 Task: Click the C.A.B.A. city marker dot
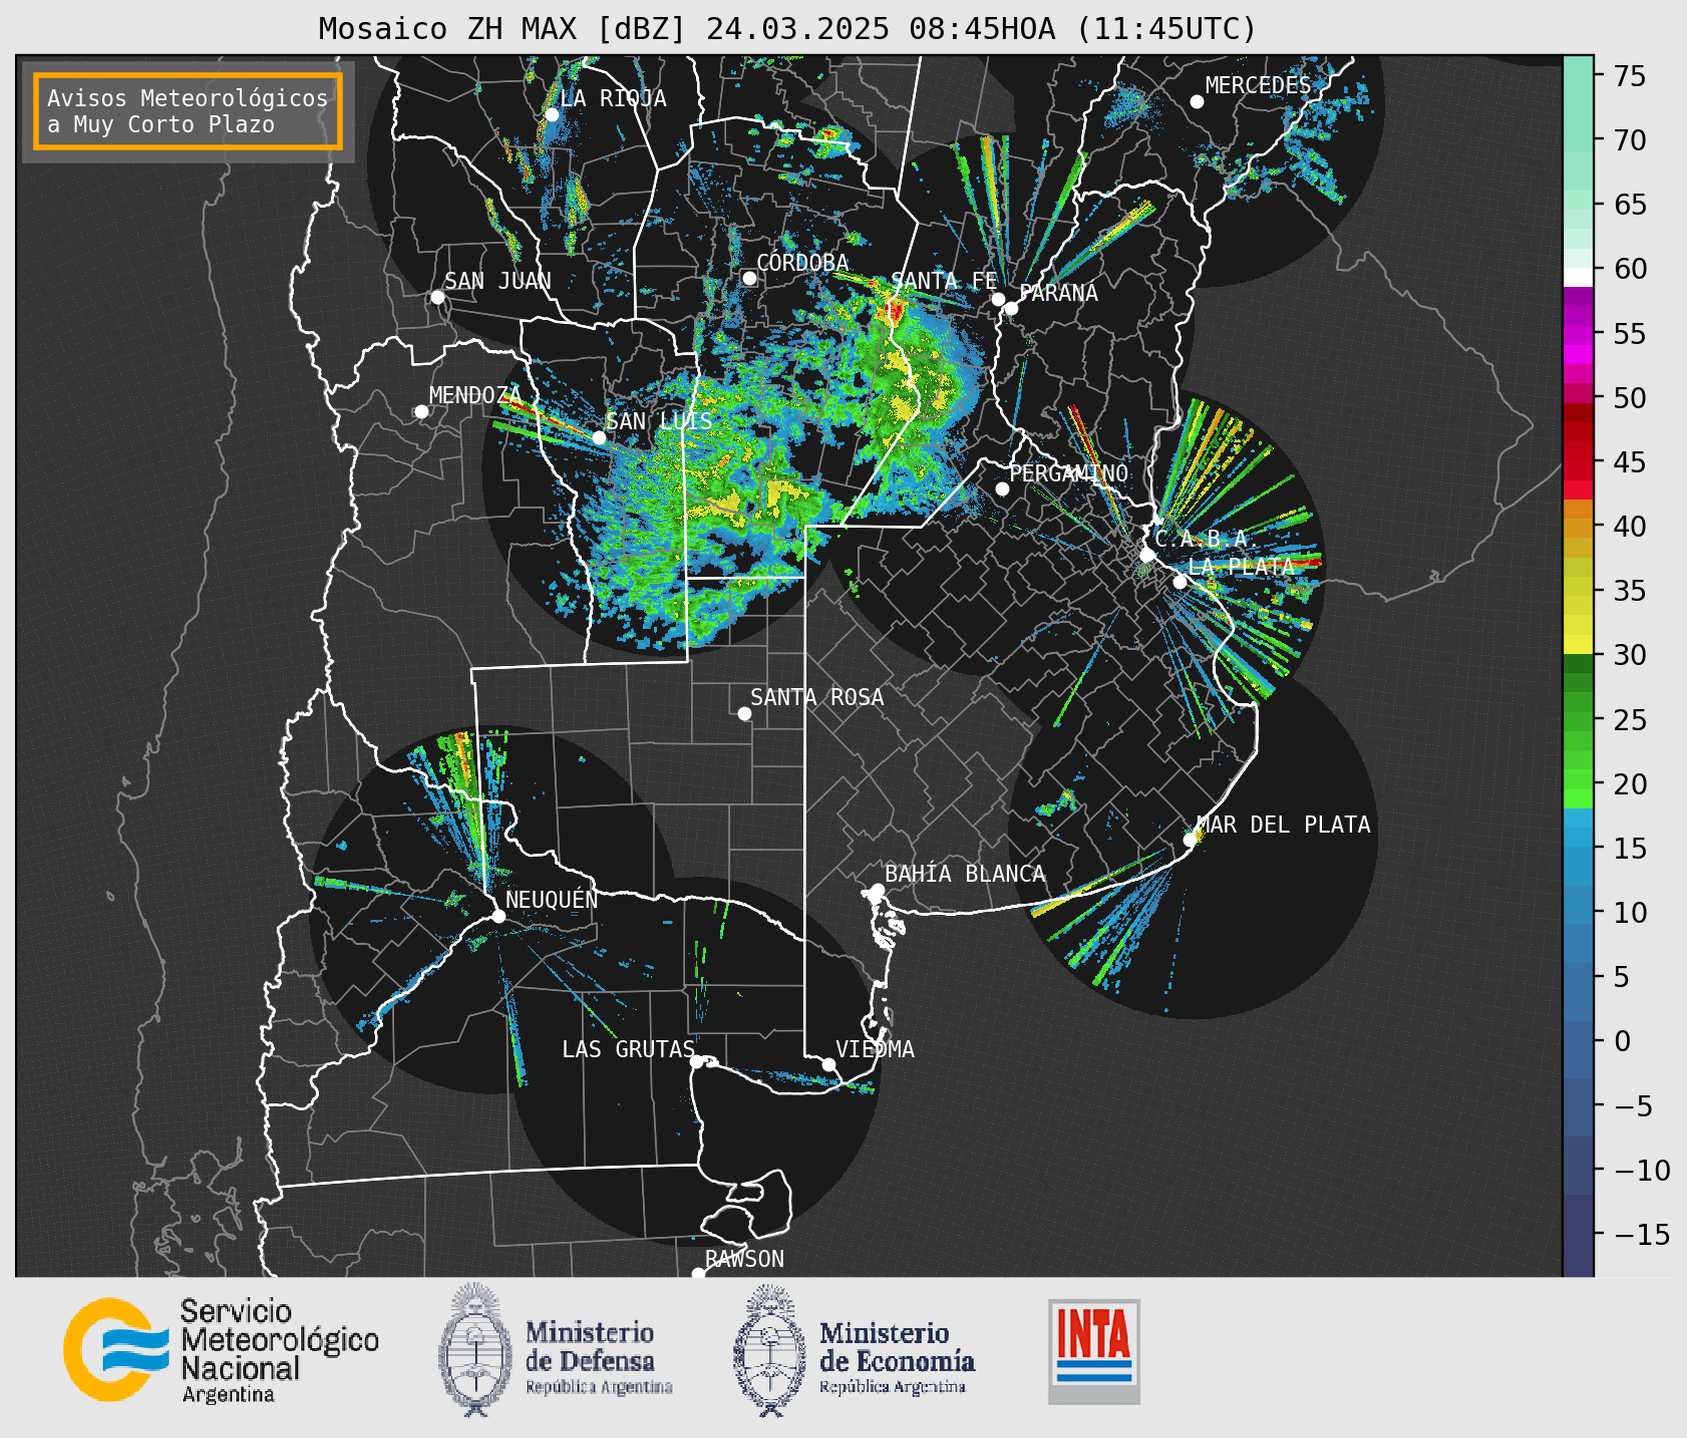(x=1147, y=555)
